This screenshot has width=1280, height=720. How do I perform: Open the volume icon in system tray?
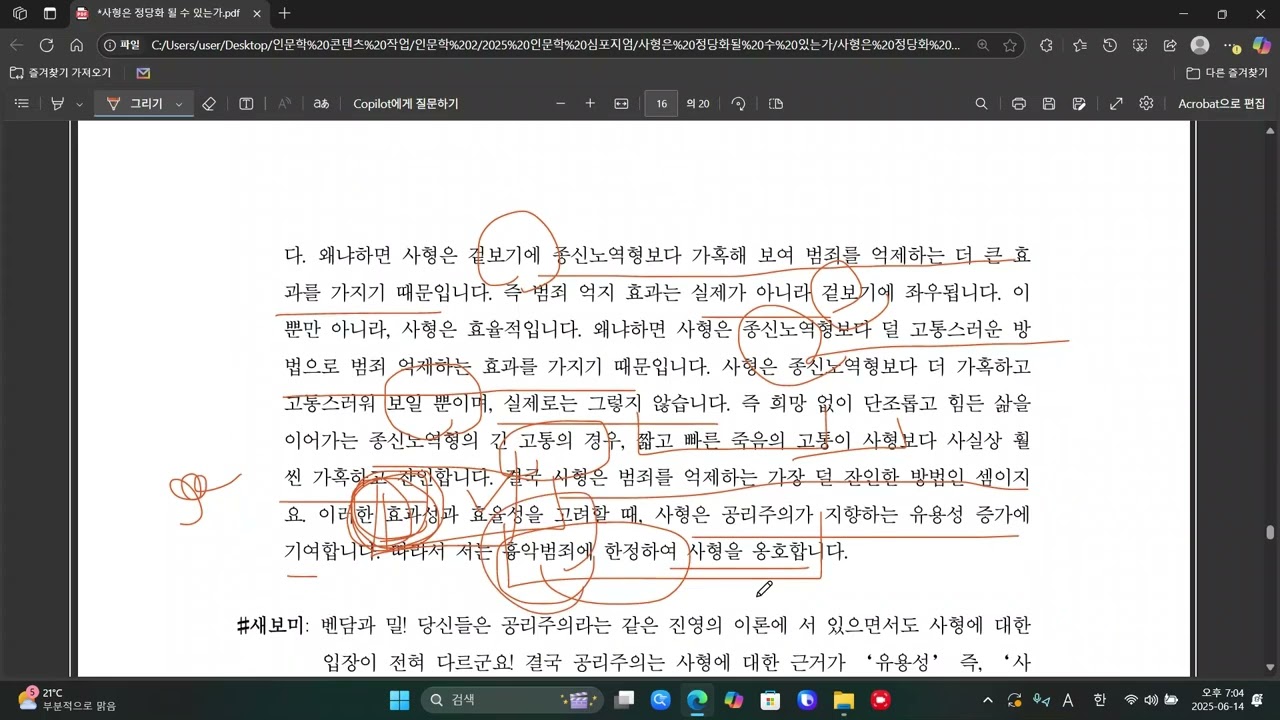tap(1151, 700)
